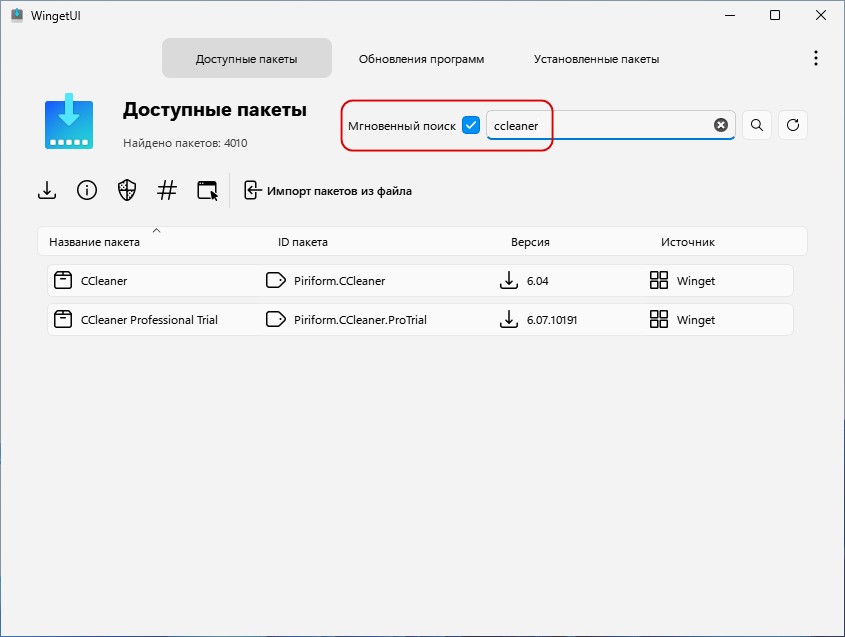Image resolution: width=845 pixels, height=637 pixels.
Task: Import packages from file button
Action: point(328,191)
